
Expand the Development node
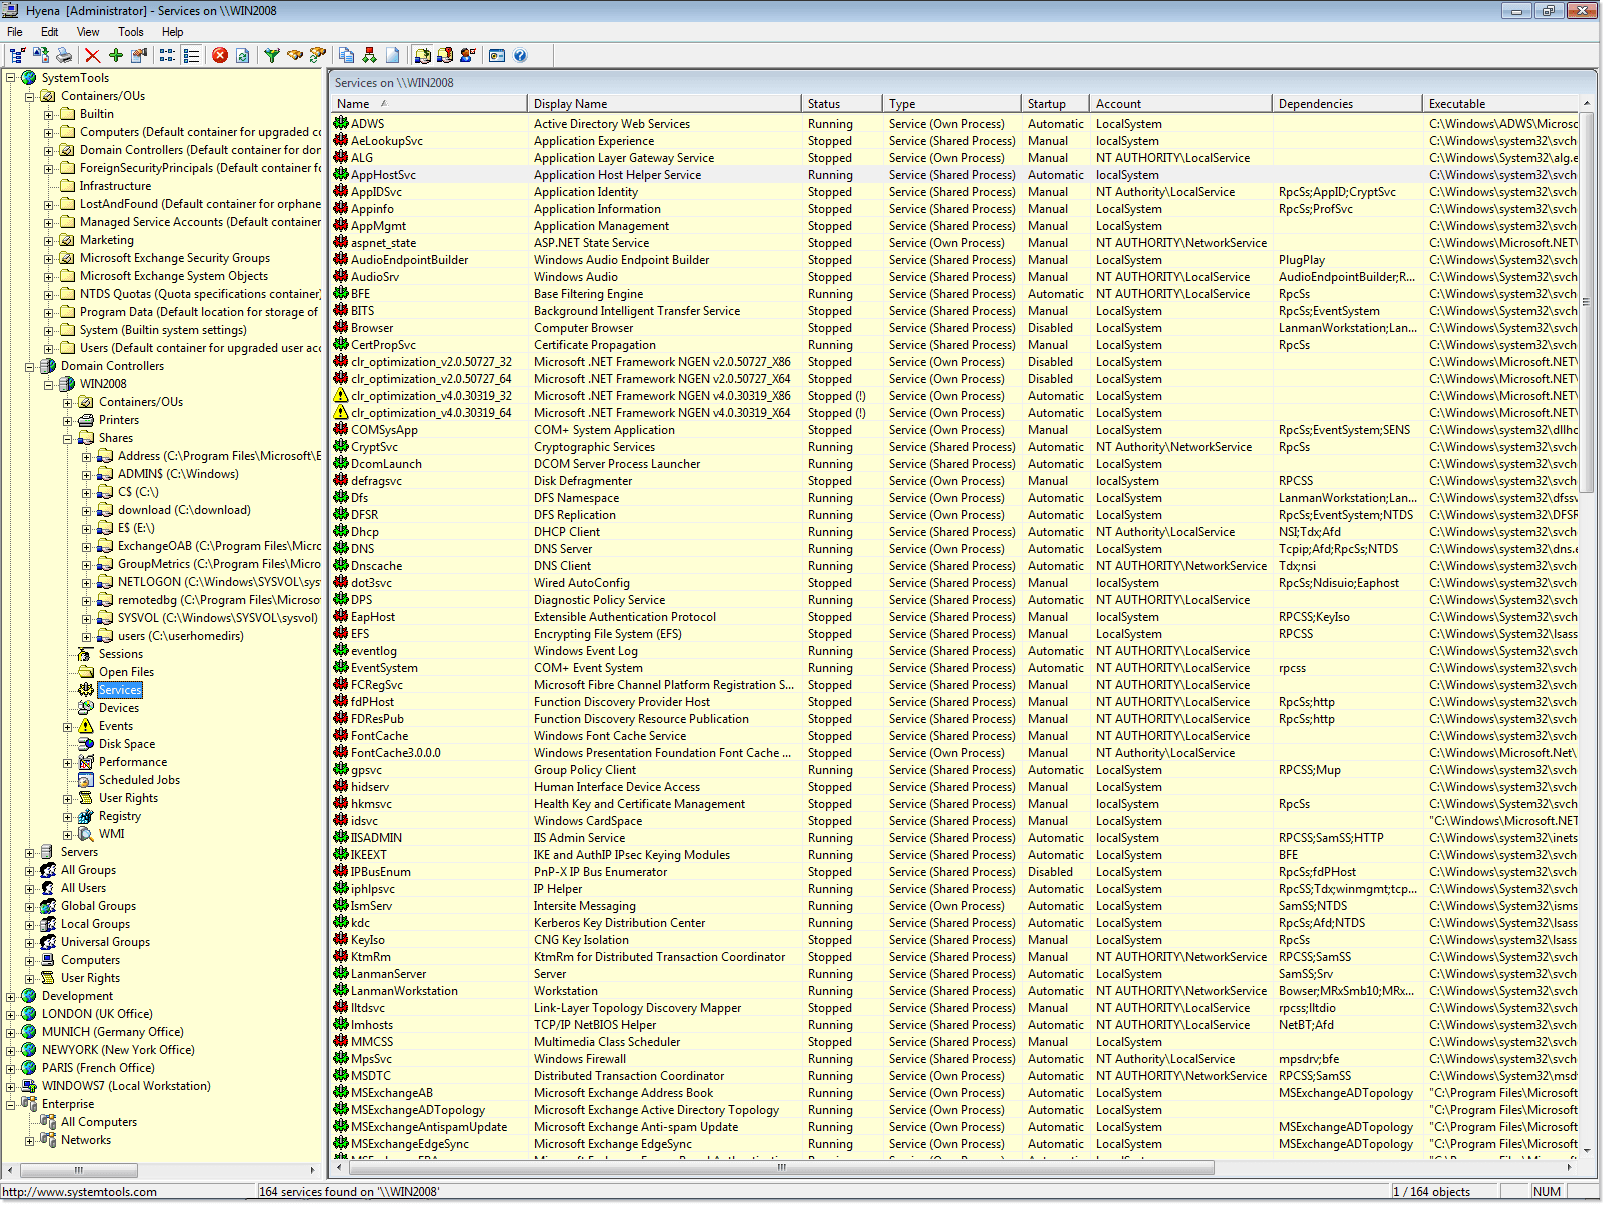pos(10,995)
